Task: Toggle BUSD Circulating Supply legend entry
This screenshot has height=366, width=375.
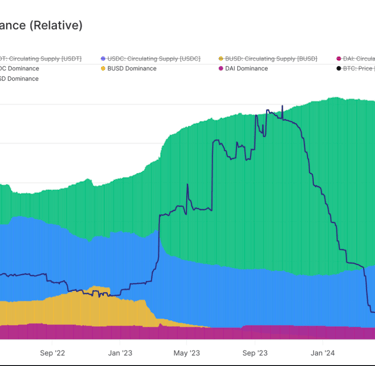Action: (268, 59)
